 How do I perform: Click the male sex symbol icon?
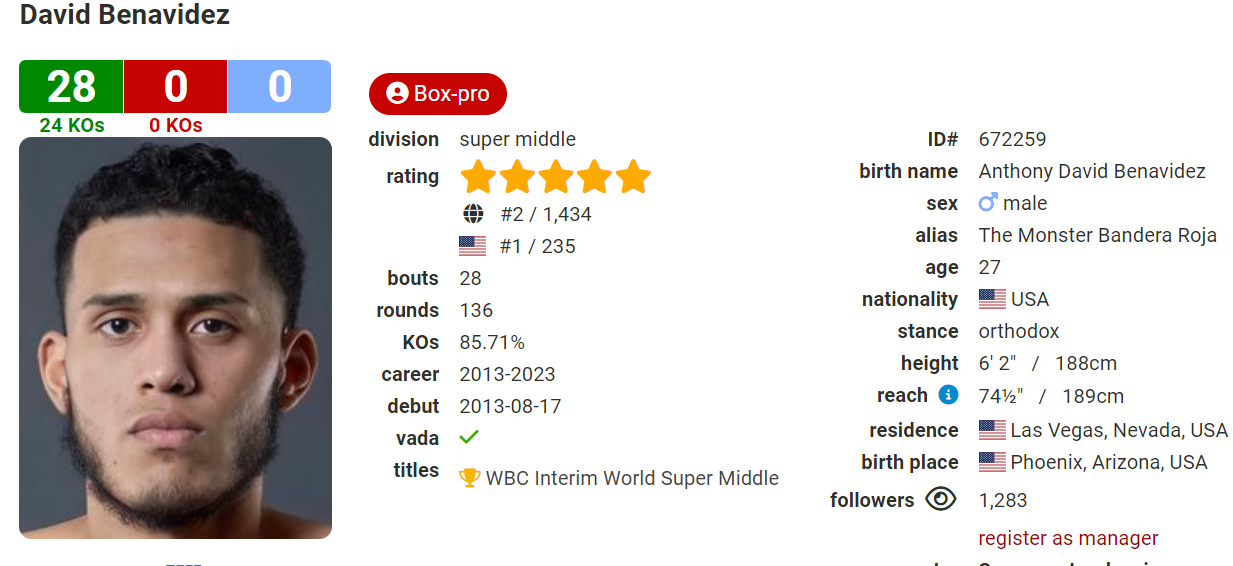[988, 203]
